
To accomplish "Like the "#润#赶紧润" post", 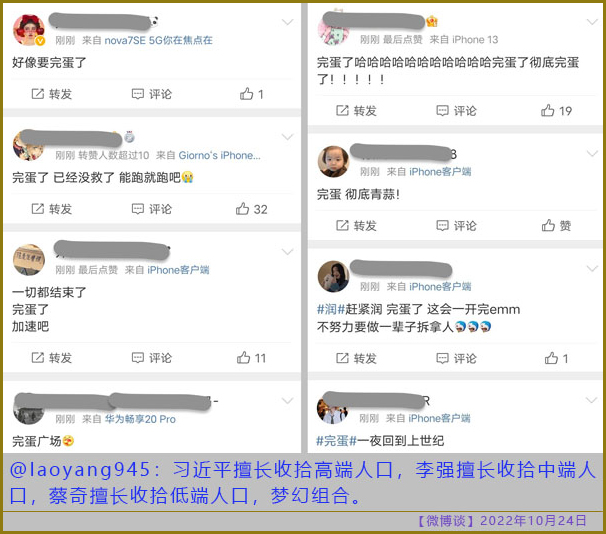I will pyautogui.click(x=556, y=358).
